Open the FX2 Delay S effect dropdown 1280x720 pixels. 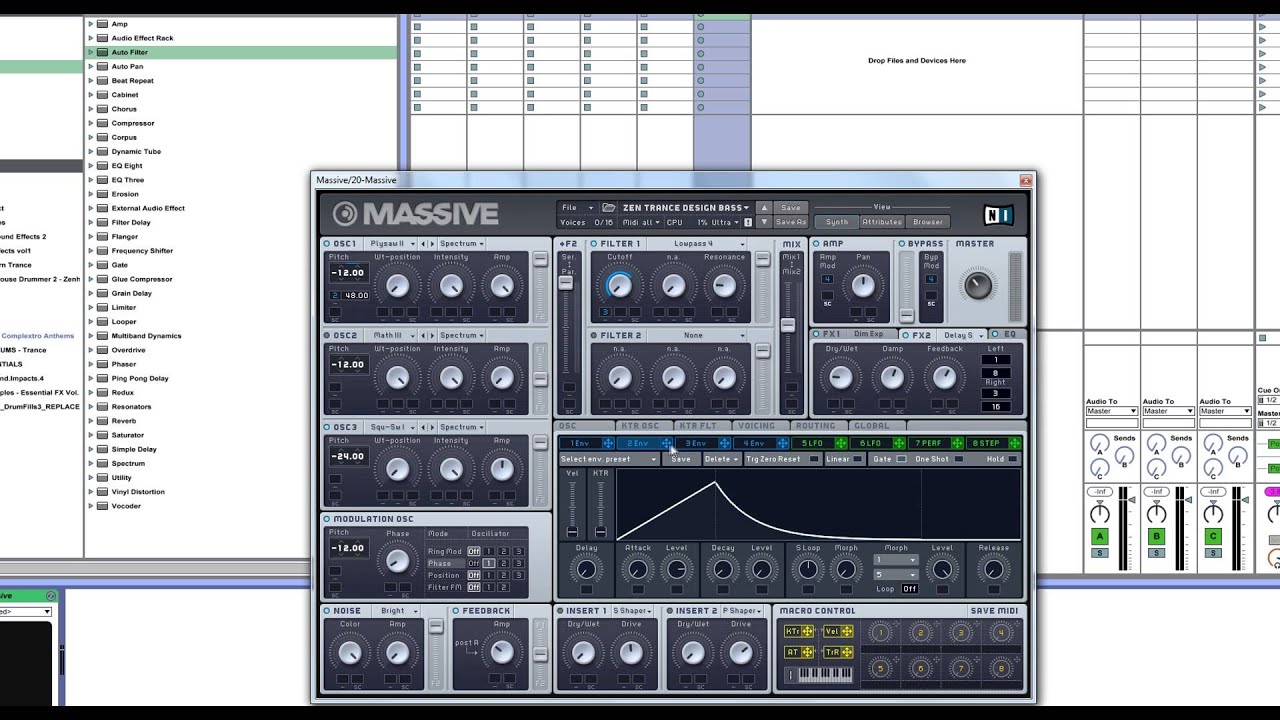[x=961, y=334]
